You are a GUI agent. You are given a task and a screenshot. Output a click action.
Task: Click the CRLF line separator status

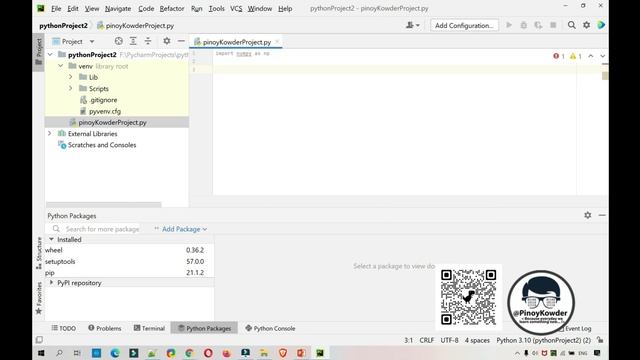[x=427, y=340]
